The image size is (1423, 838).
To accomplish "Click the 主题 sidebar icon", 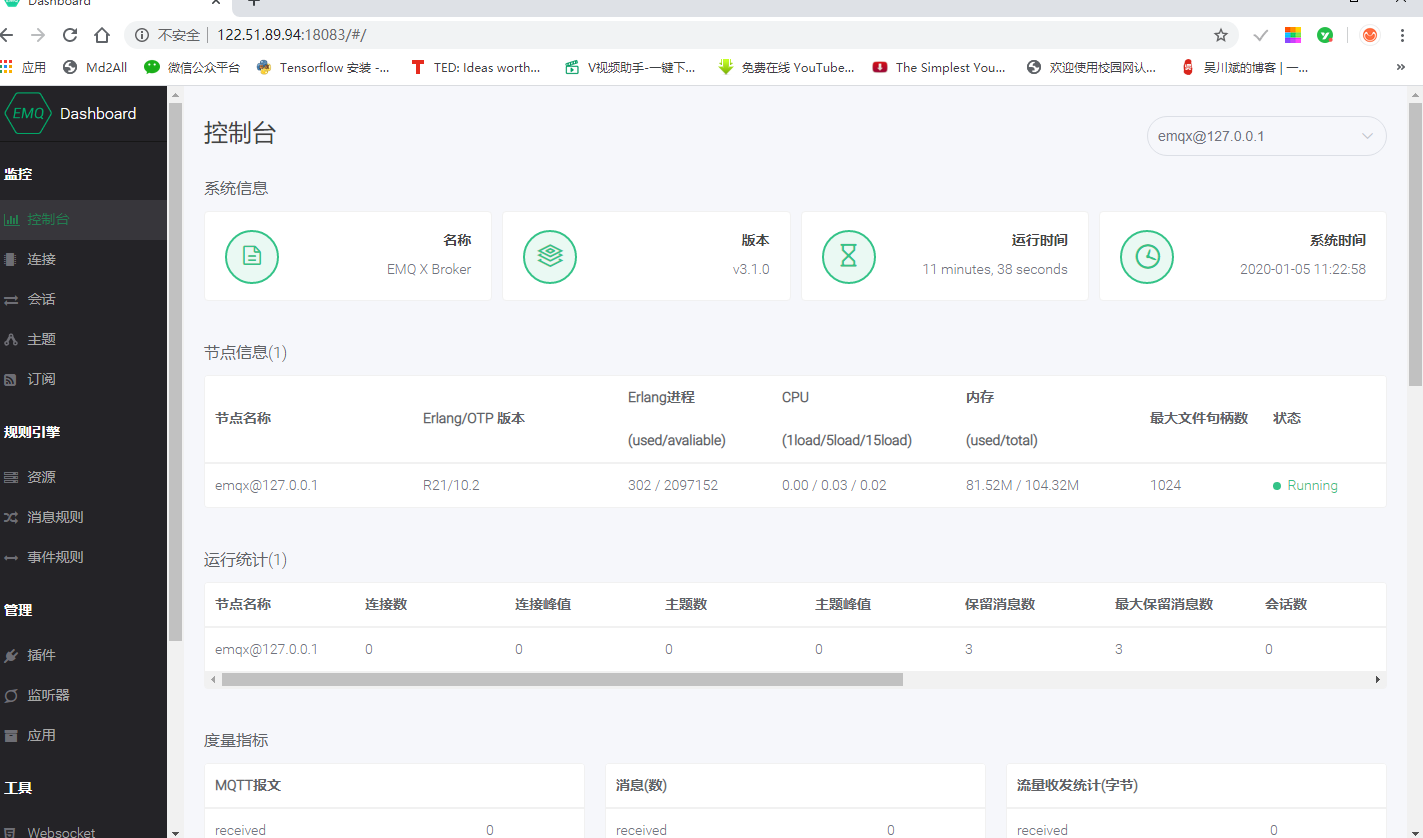I will point(11,339).
